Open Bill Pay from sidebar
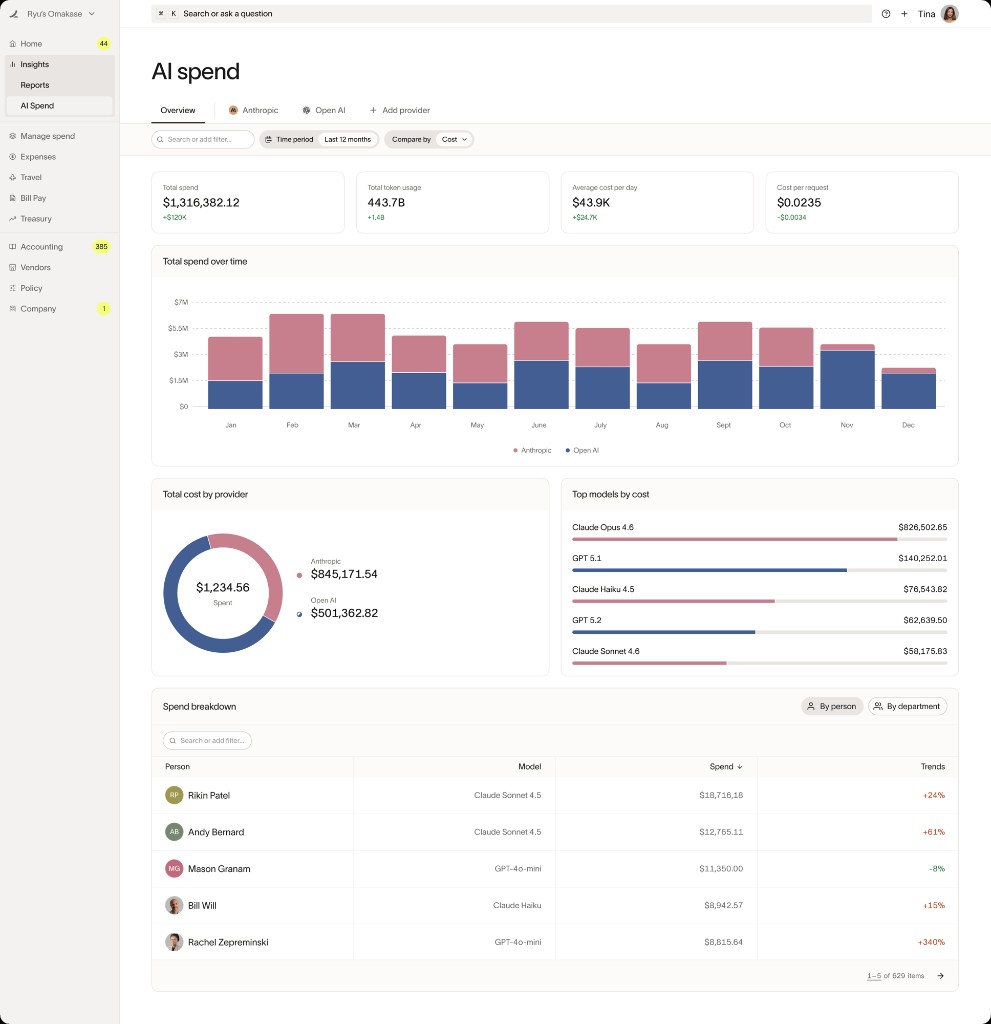This screenshot has height=1024, width=991. point(33,198)
